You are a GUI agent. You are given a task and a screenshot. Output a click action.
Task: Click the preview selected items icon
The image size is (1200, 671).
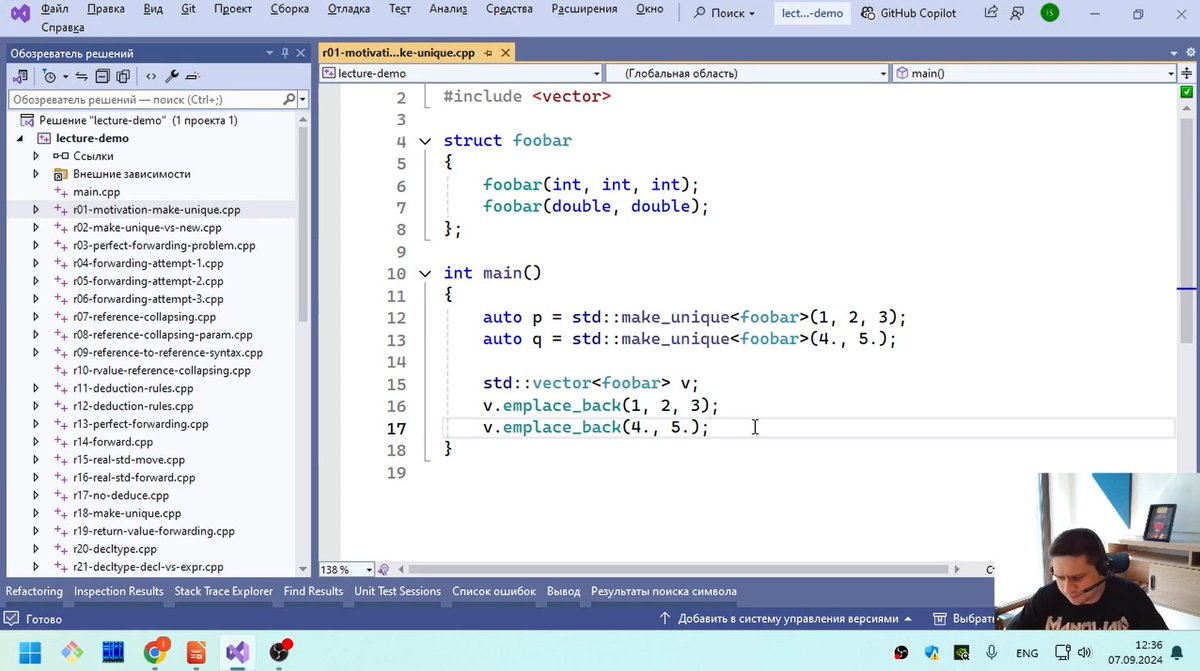192,76
